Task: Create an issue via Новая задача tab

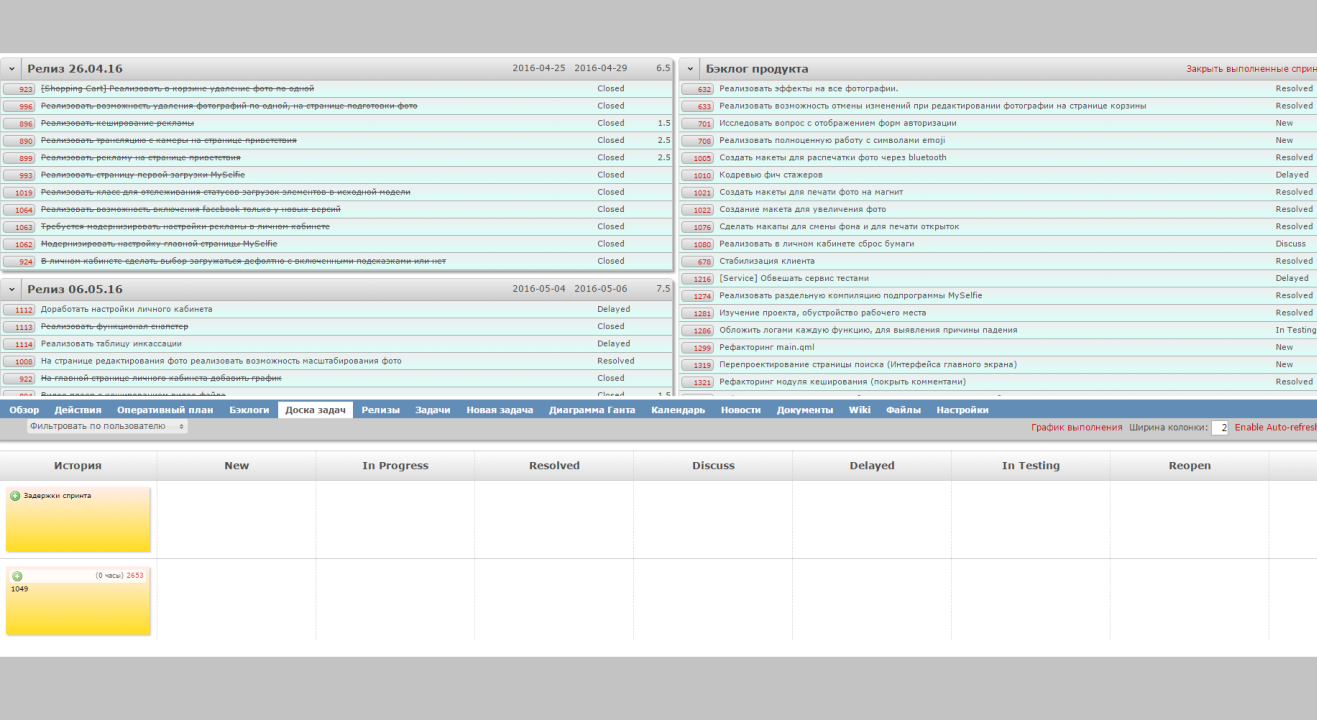Action: (500, 410)
